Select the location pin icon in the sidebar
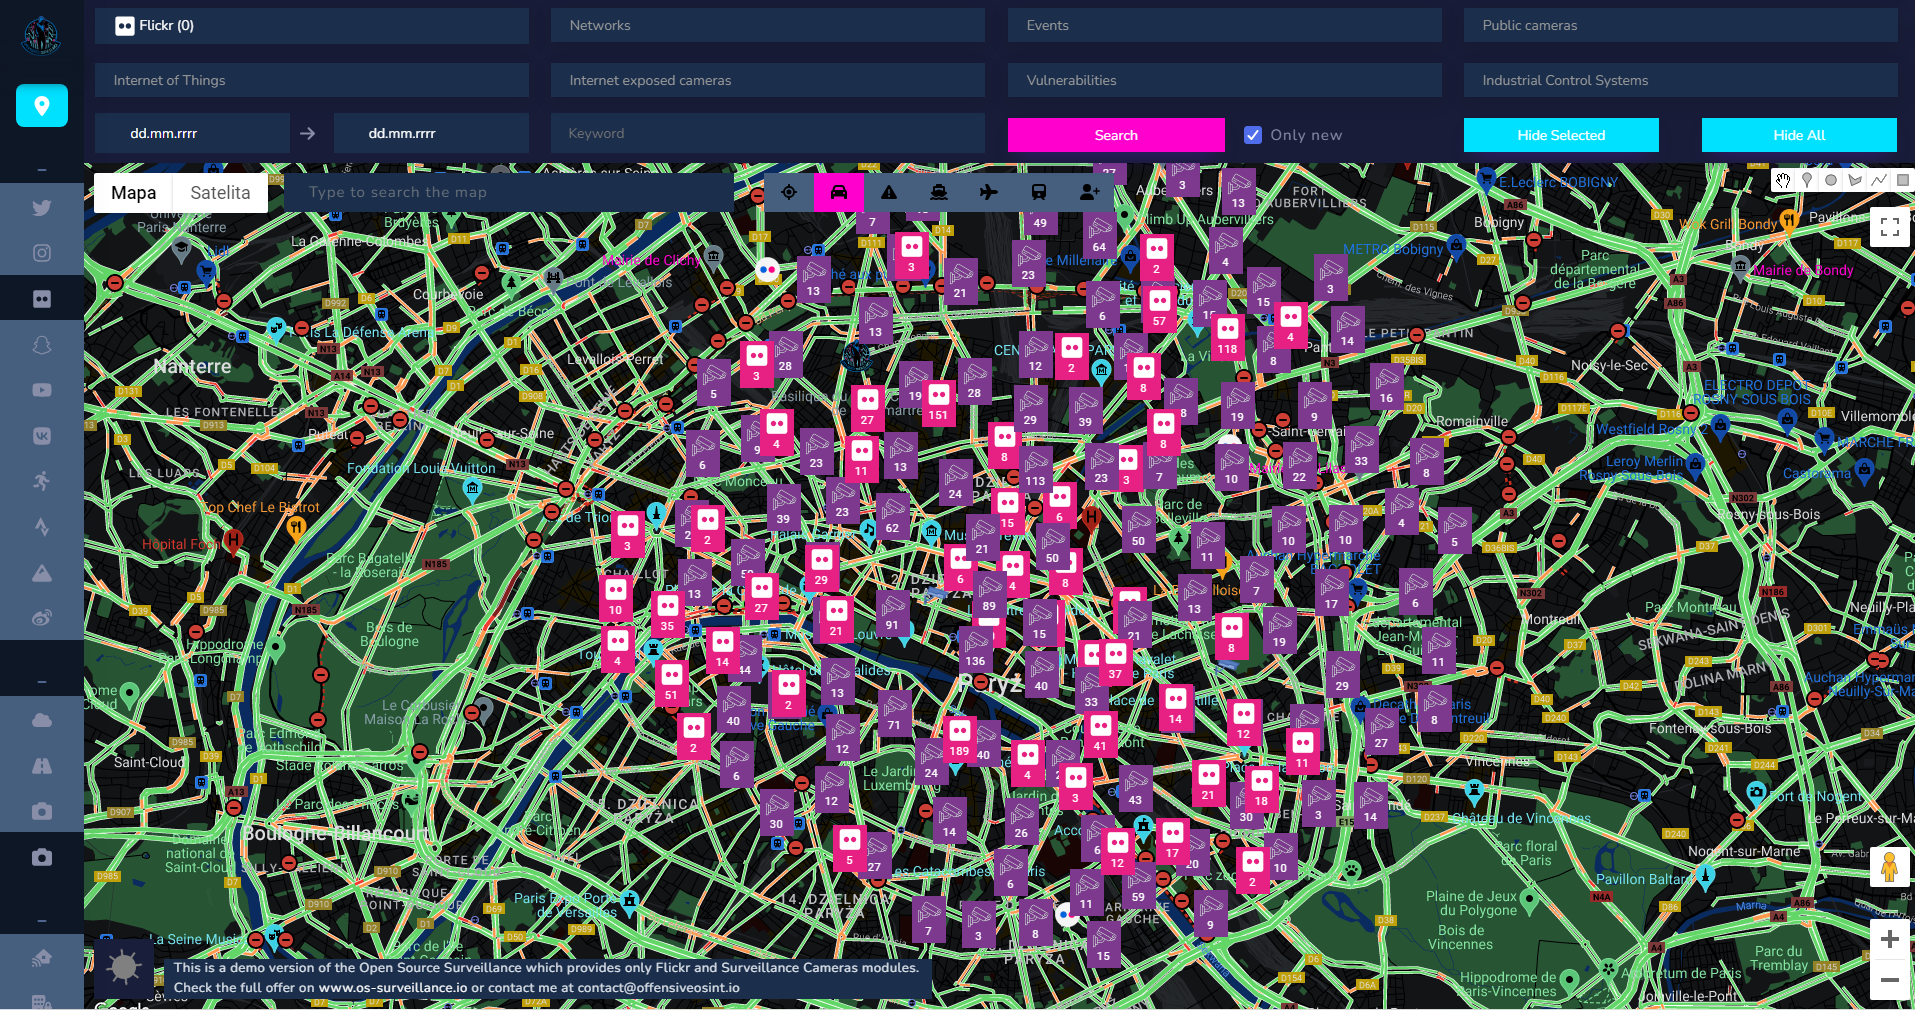 (42, 106)
